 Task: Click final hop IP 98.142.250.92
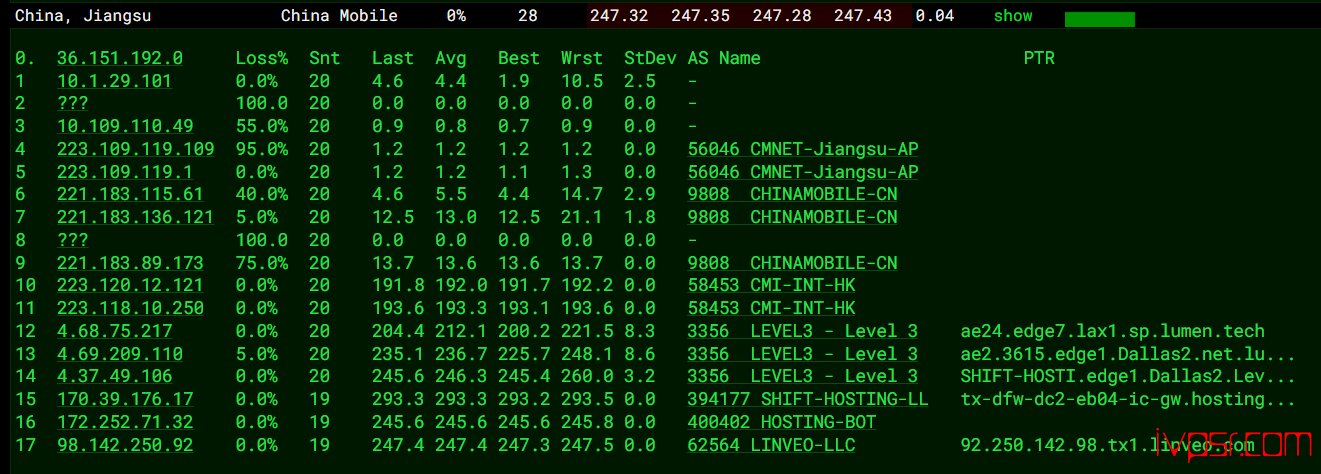pos(125,445)
